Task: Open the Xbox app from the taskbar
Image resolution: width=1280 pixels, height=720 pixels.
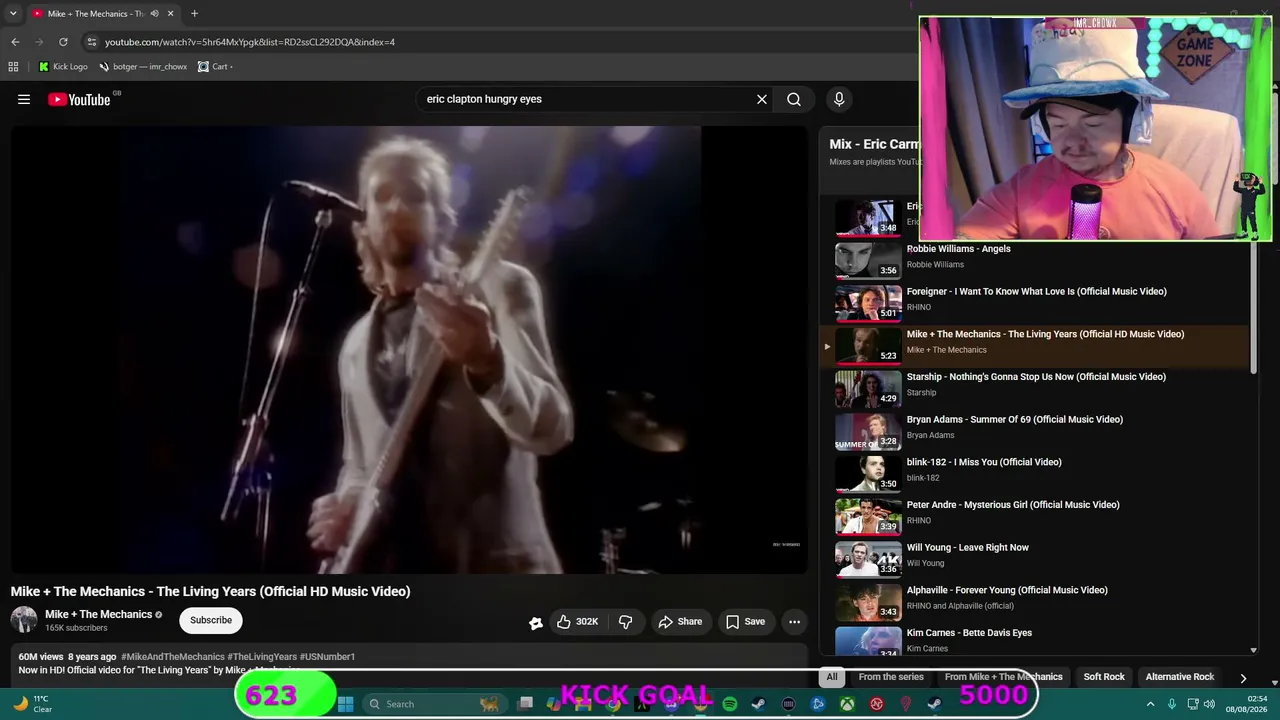Action: pyautogui.click(x=847, y=704)
